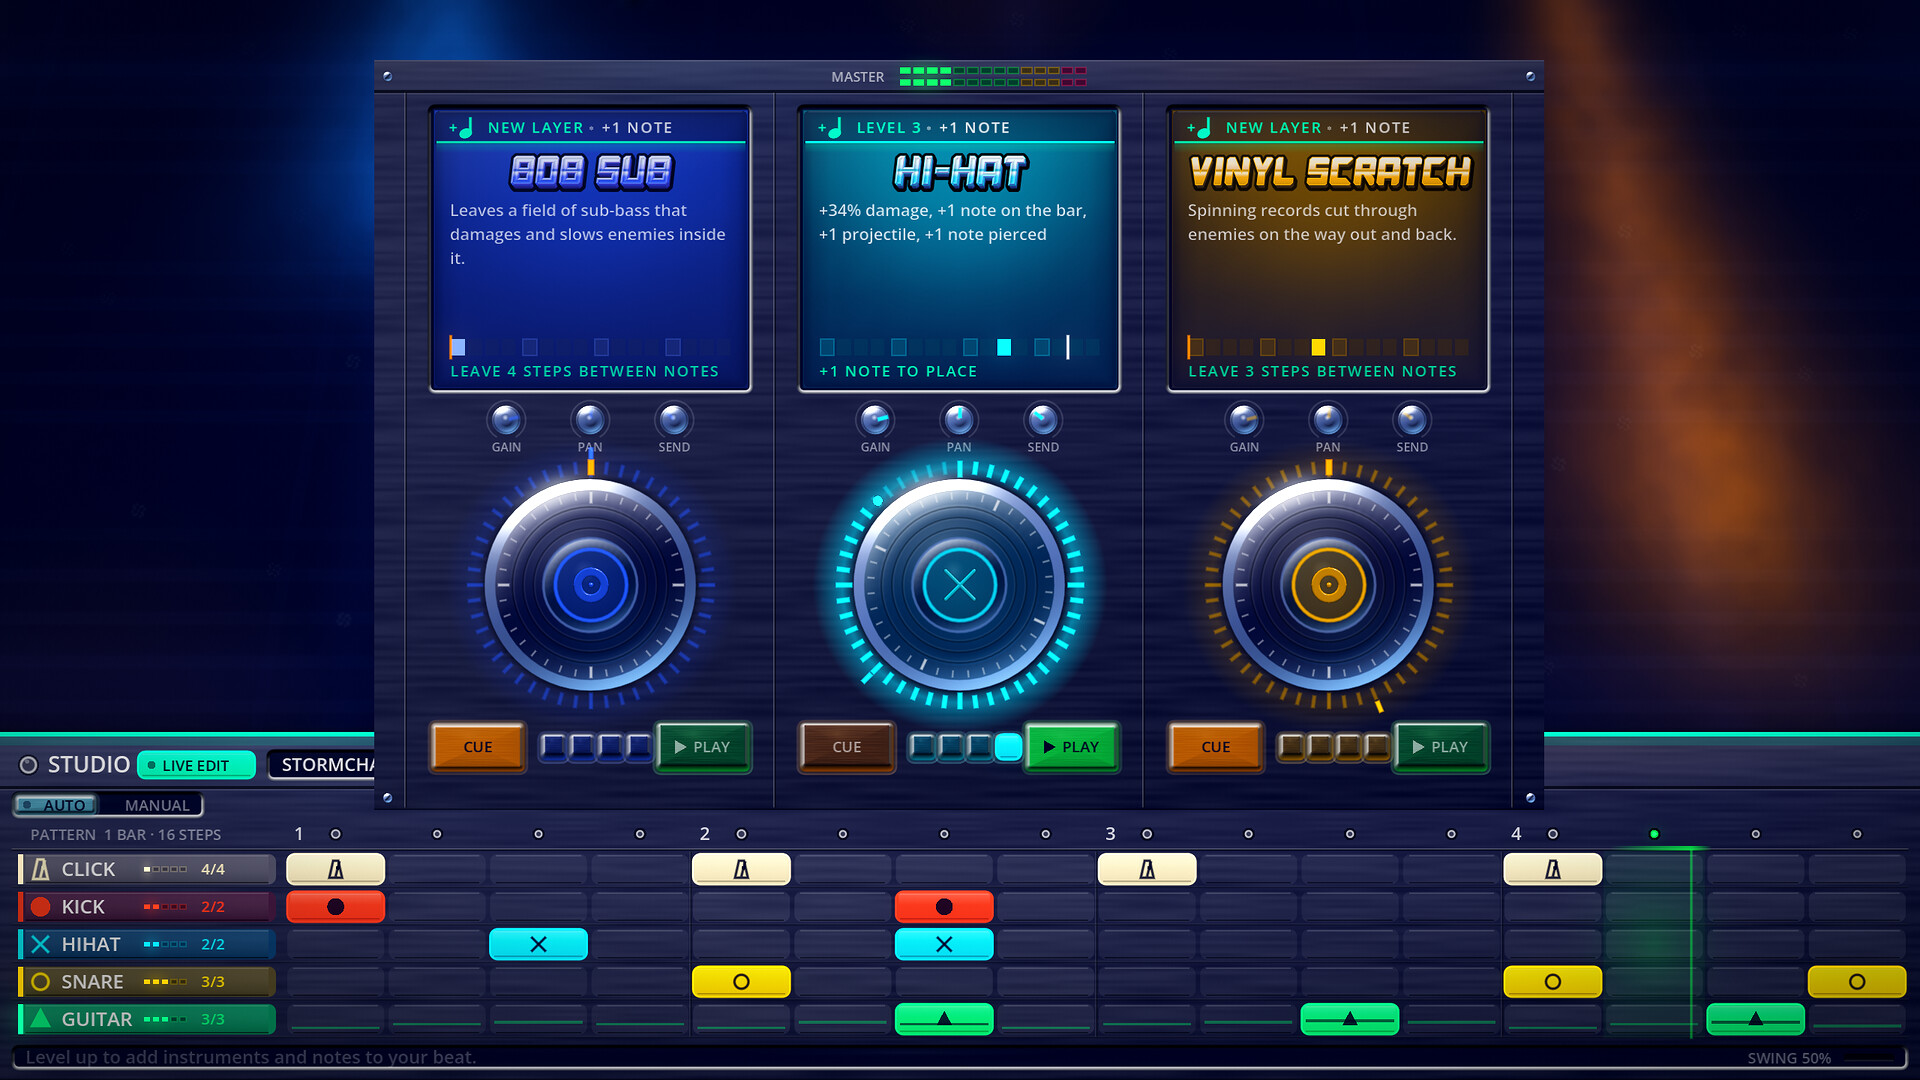Click the Vinyl Scratch turntable dial
This screenshot has height=1080, width=1920.
pyautogui.click(x=1328, y=585)
